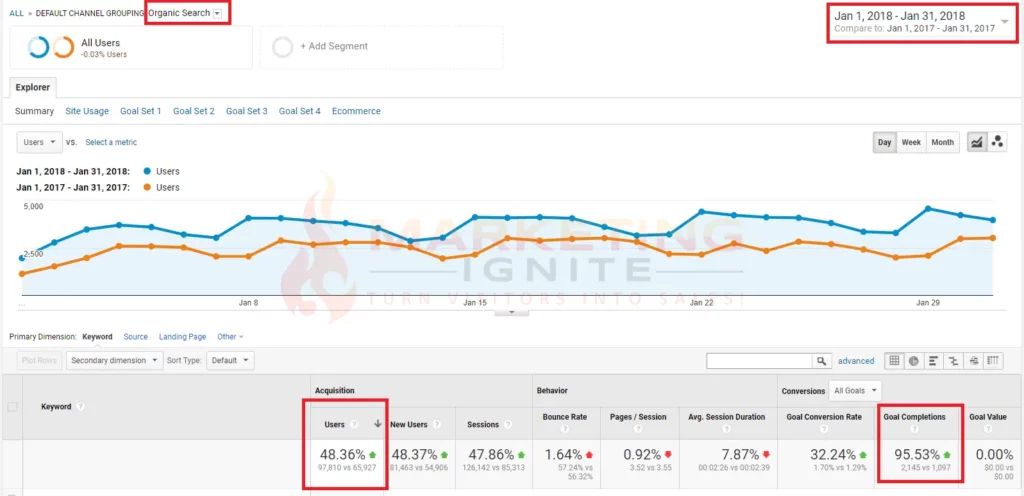Select the pie chart percentage view icon

[x=914, y=360]
